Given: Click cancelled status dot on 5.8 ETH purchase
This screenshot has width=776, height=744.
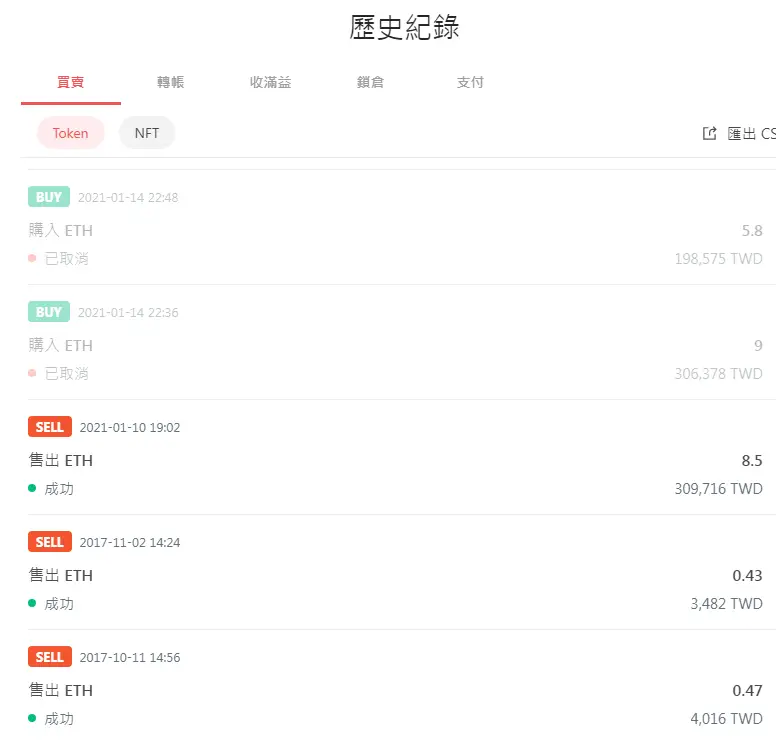Looking at the screenshot, I should coord(33,259).
